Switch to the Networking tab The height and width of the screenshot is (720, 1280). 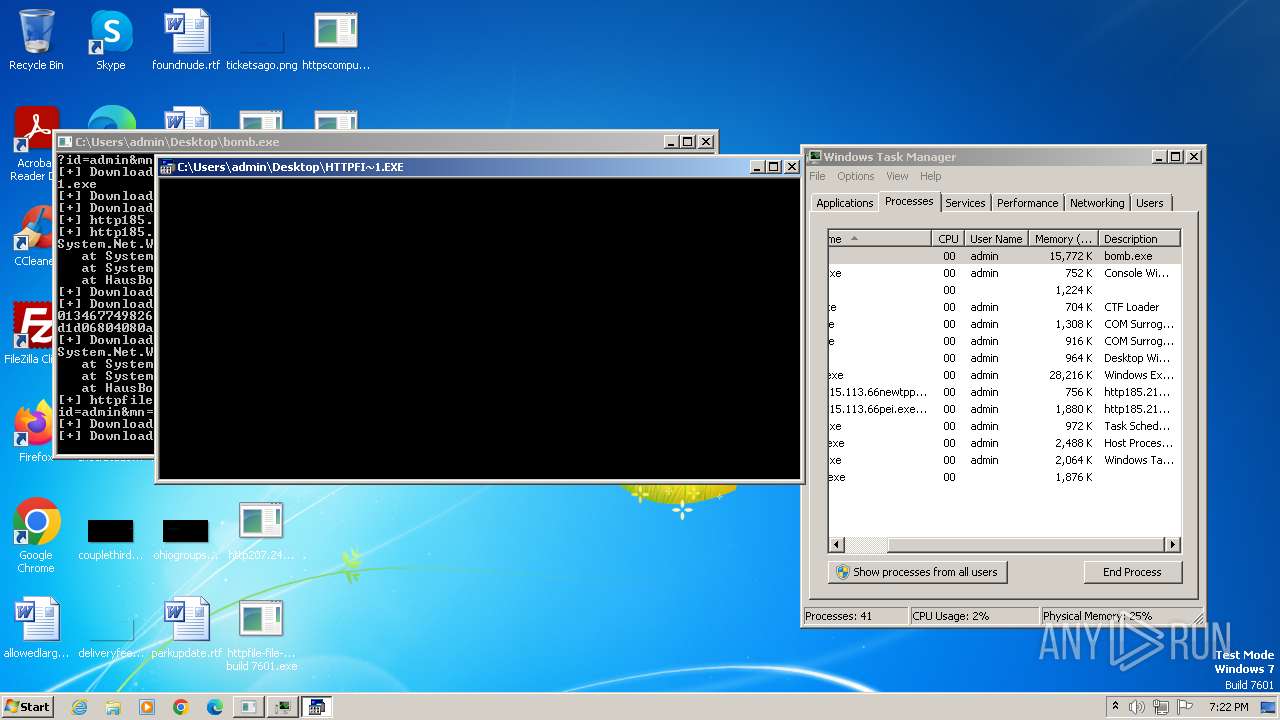(1097, 203)
